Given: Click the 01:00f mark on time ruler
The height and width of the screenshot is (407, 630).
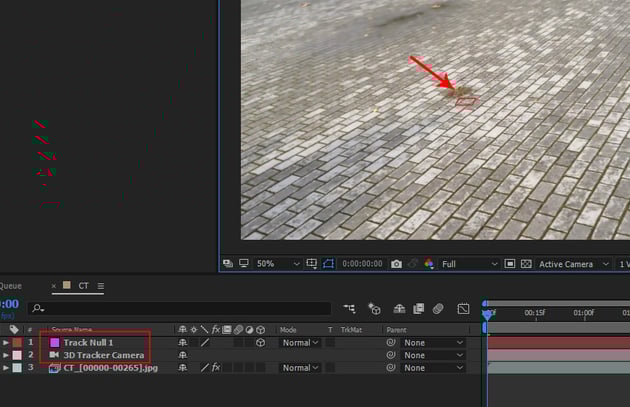Looking at the screenshot, I should (583, 313).
